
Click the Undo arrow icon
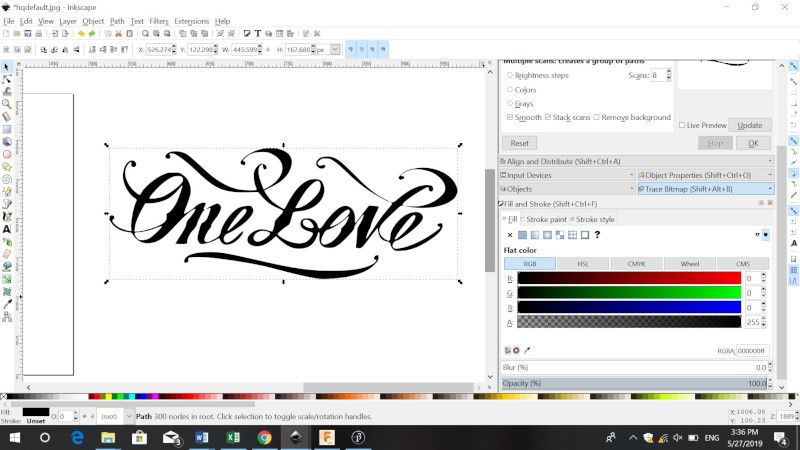click(82, 33)
